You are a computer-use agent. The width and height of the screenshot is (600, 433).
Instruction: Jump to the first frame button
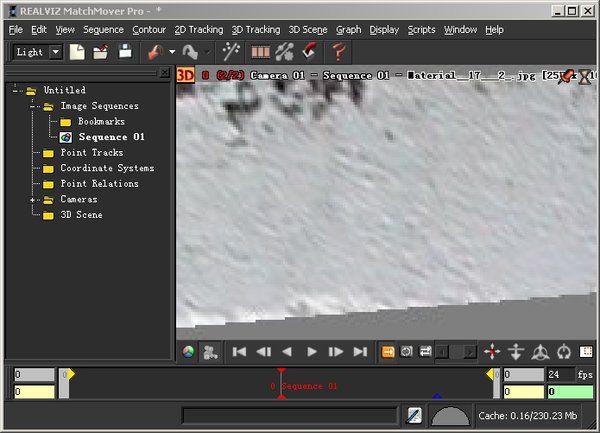click(239, 352)
